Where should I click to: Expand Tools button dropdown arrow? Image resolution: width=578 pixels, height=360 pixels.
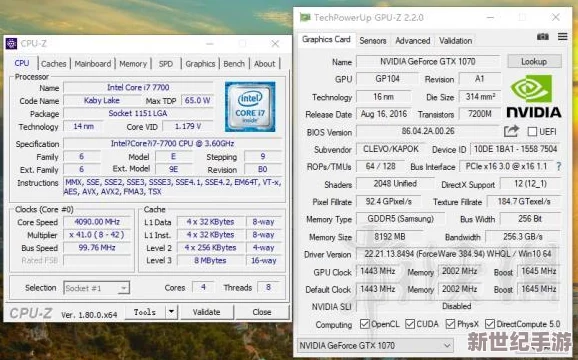pyautogui.click(x=171, y=312)
